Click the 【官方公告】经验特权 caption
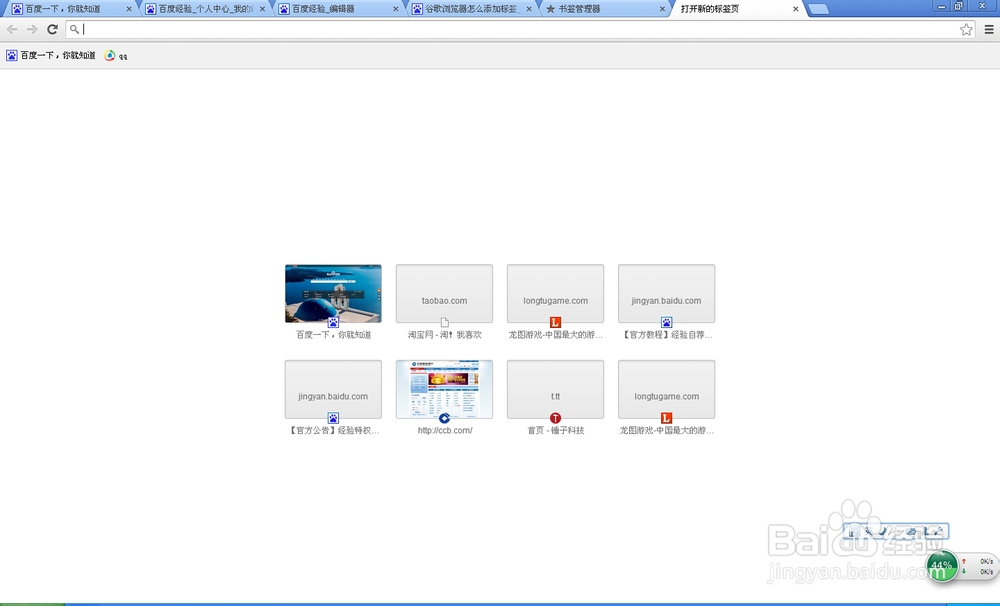The height and width of the screenshot is (606, 1000). pyautogui.click(x=333, y=431)
